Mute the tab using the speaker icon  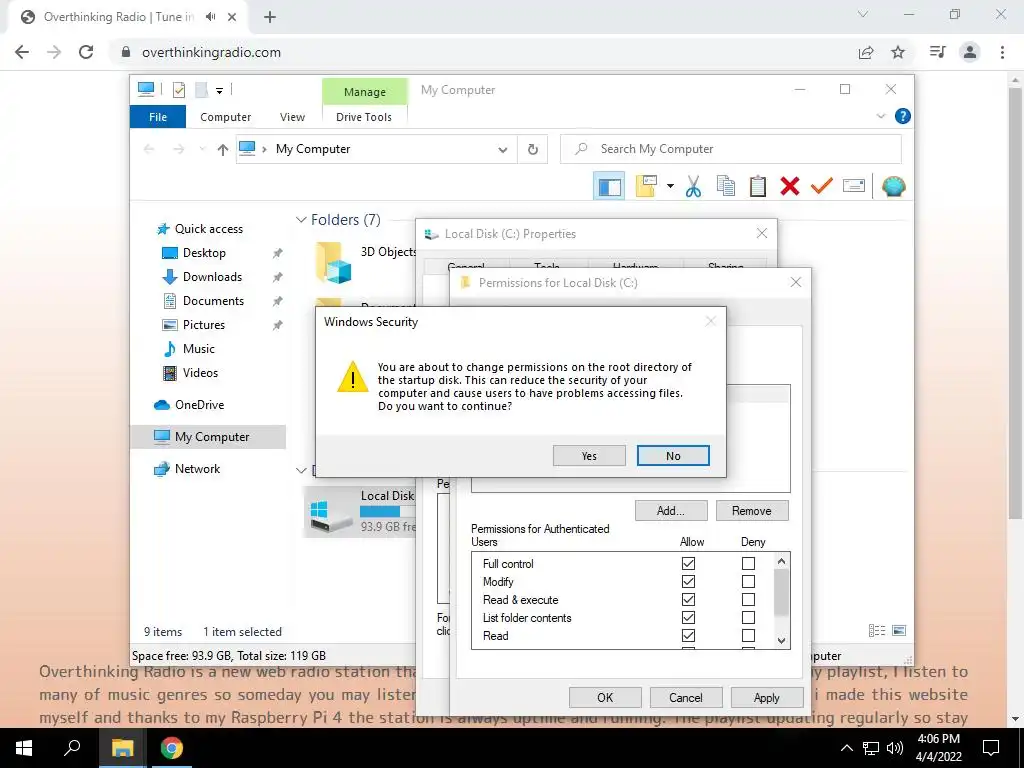pos(210,17)
